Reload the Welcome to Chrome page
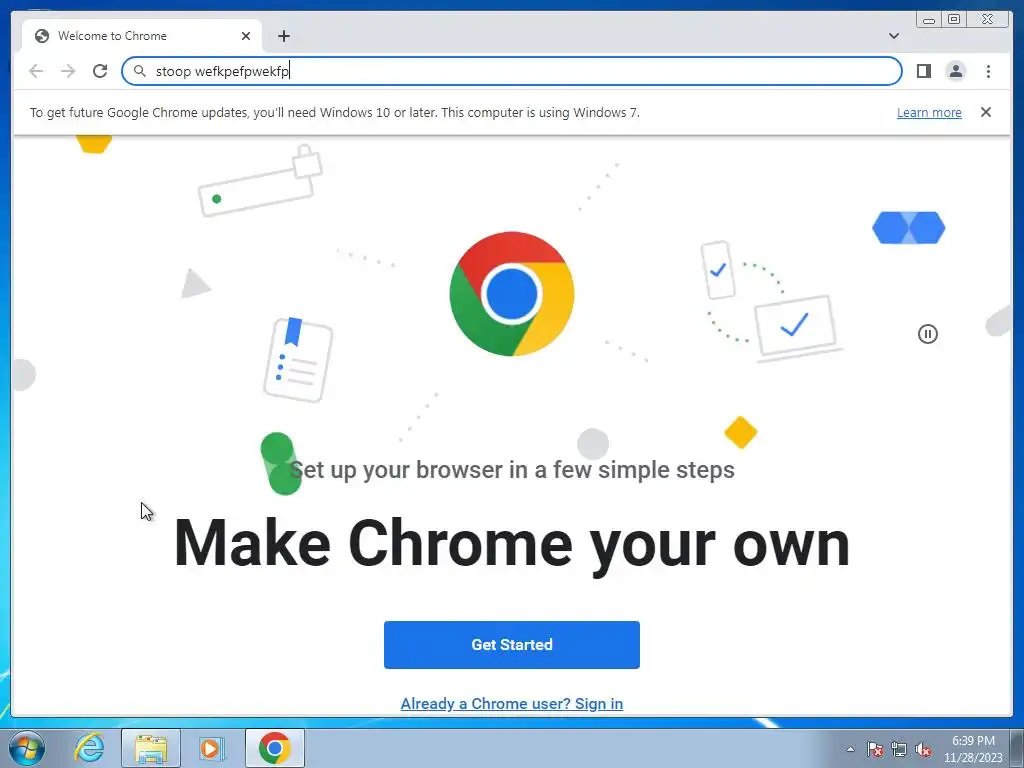Screen dimensions: 1024x768 pos(100,71)
